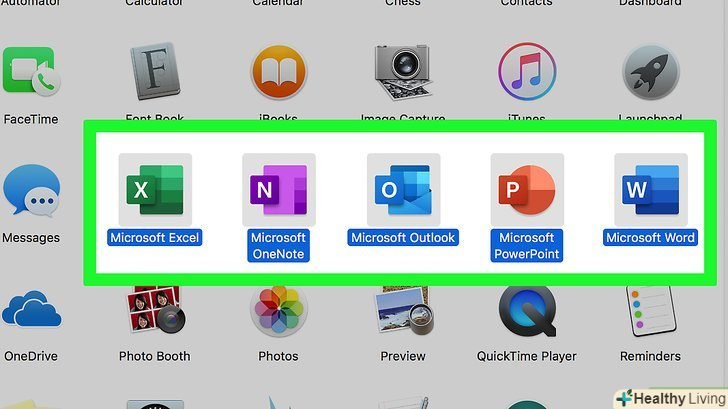Click the Messages name label
Viewport: 728px width, 409px height.
31,238
